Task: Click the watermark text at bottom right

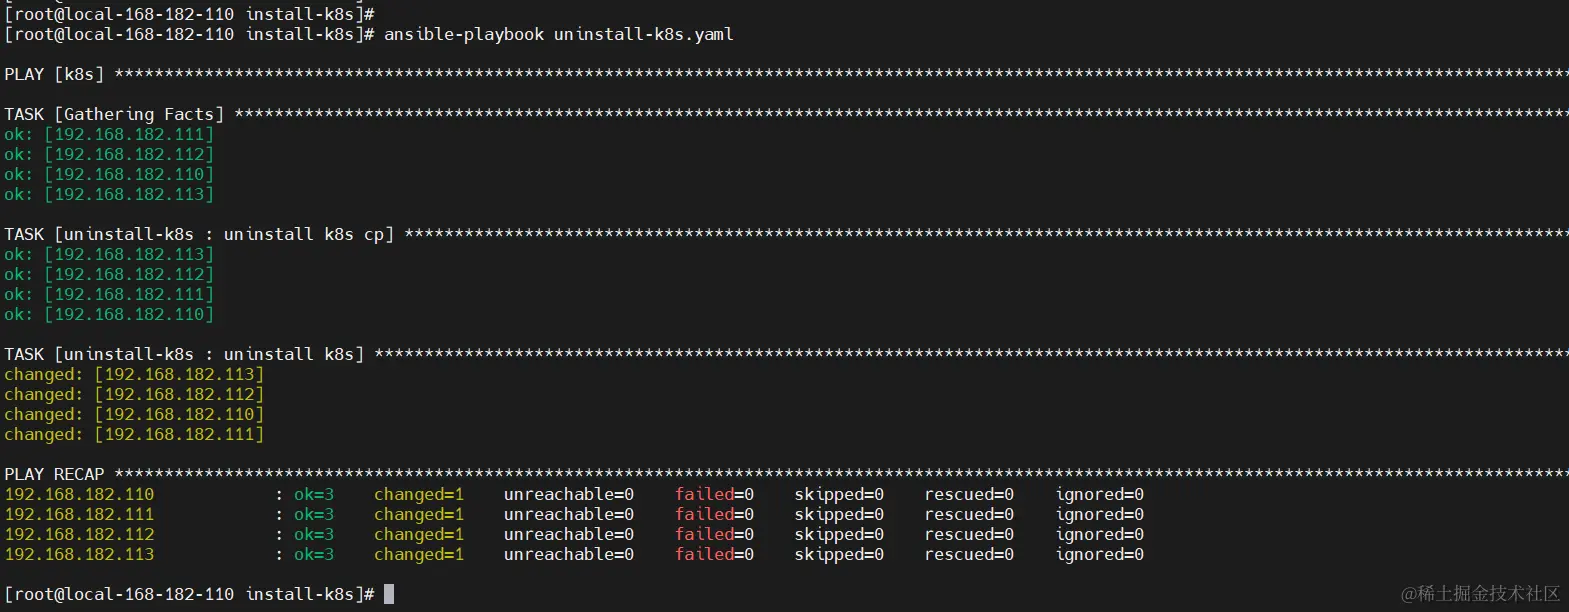Action: click(x=1480, y=593)
